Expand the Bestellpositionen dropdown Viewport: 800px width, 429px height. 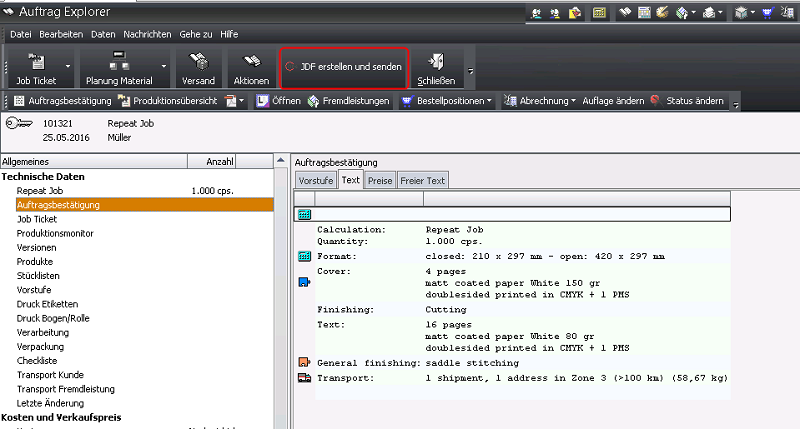coord(488,101)
